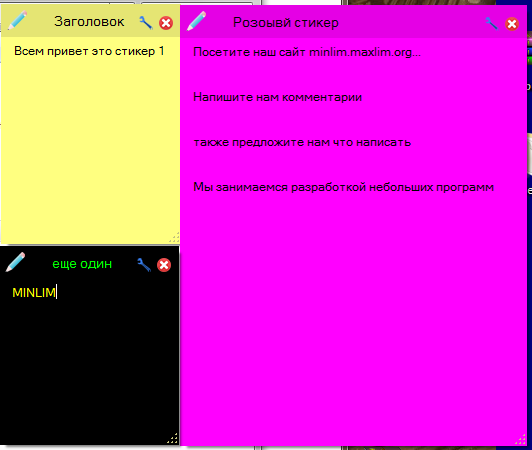Open wrench settings of black sticker

pyautogui.click(x=144, y=265)
